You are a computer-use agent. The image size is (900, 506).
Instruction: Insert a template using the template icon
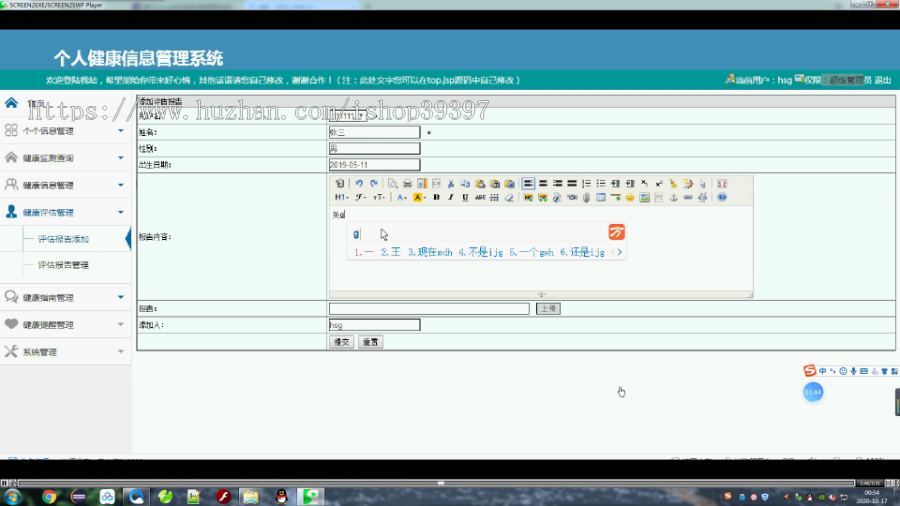[422, 184]
